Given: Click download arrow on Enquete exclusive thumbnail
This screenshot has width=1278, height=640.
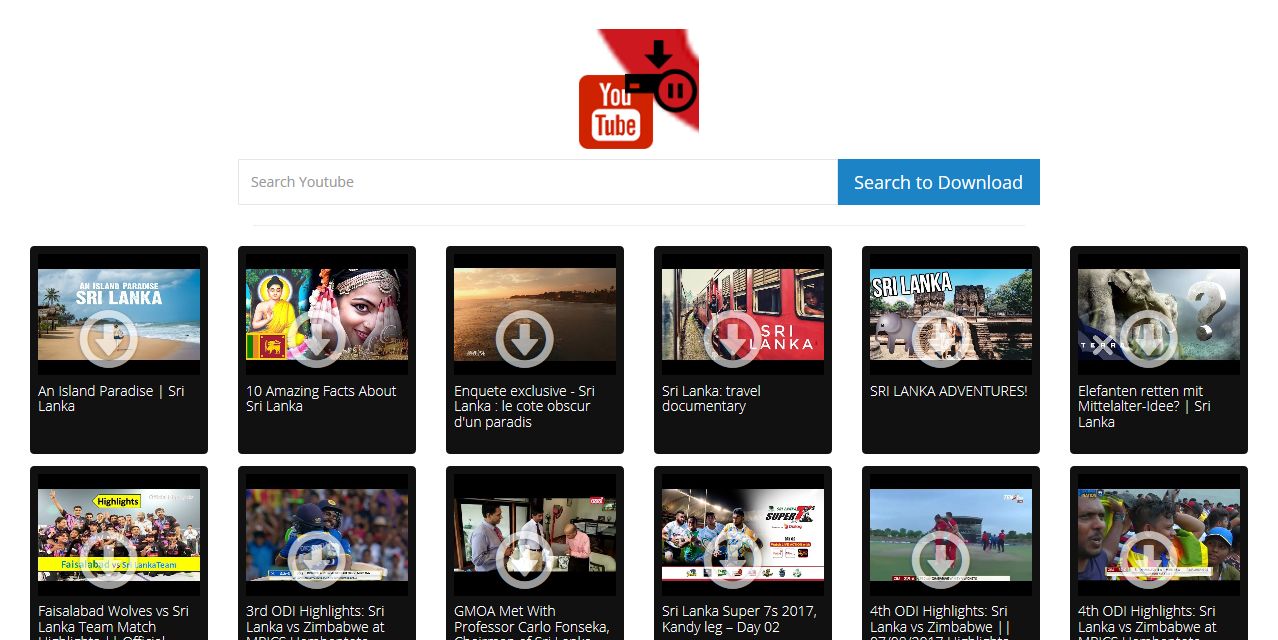Looking at the screenshot, I should (x=524, y=339).
